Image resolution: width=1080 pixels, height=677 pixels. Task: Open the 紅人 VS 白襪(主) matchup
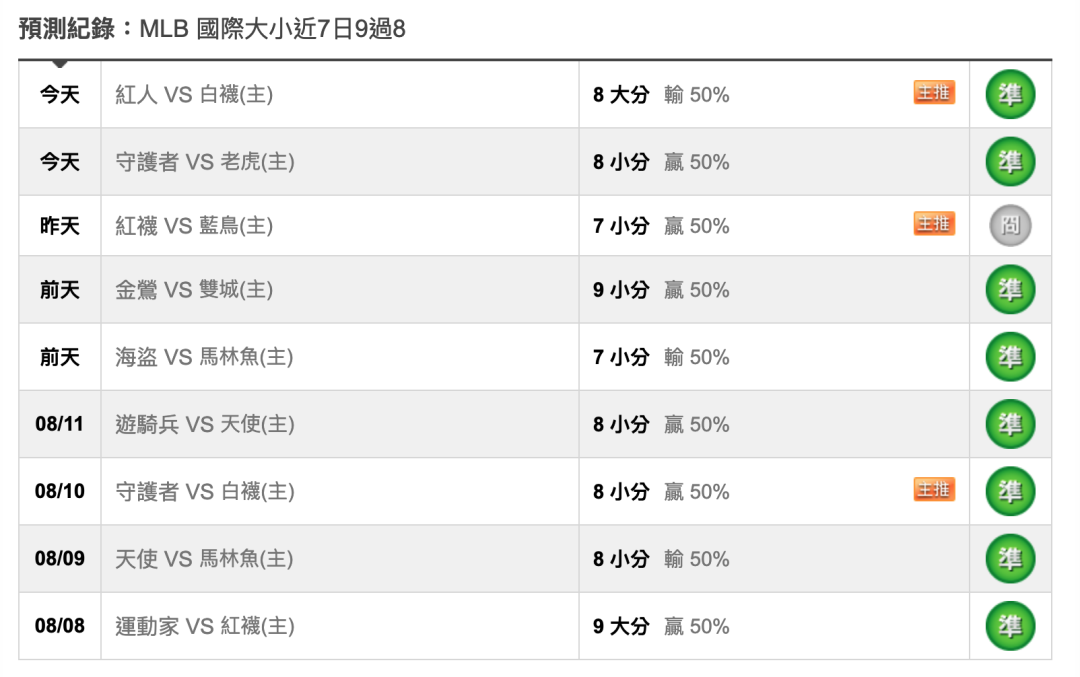point(194,94)
